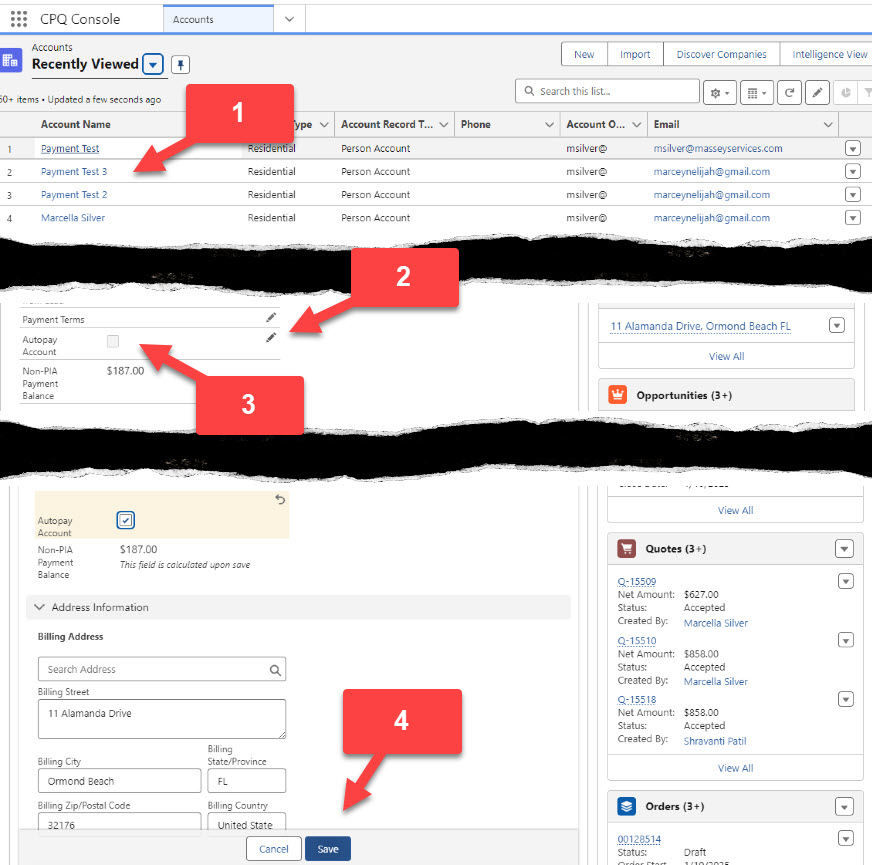Click search icon in Billing Address search

(275, 670)
